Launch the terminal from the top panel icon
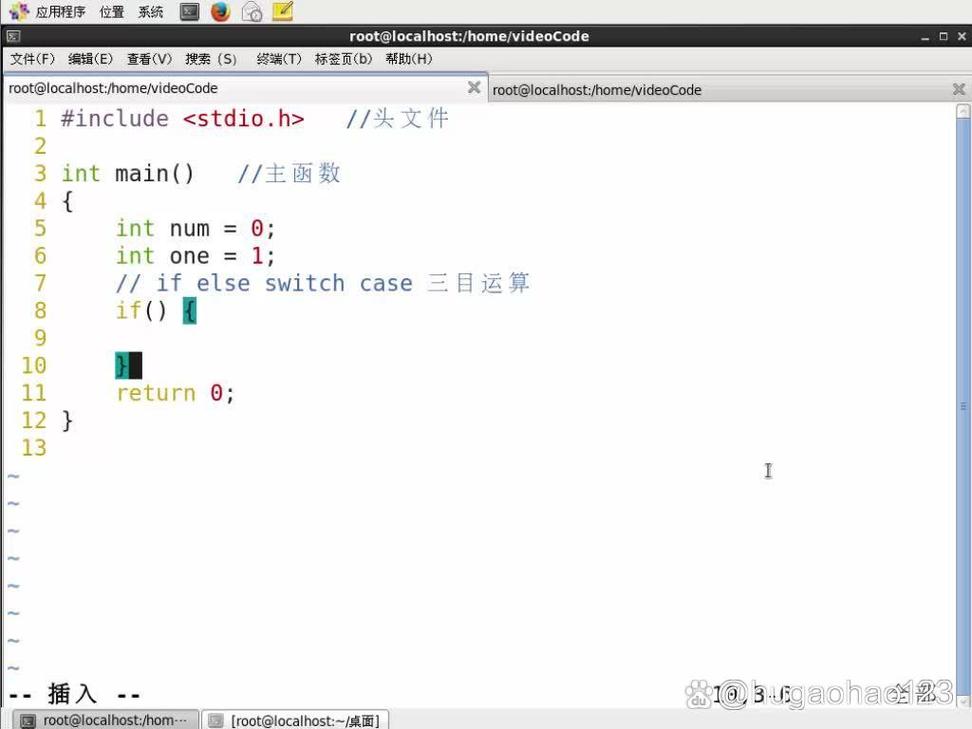 click(189, 12)
